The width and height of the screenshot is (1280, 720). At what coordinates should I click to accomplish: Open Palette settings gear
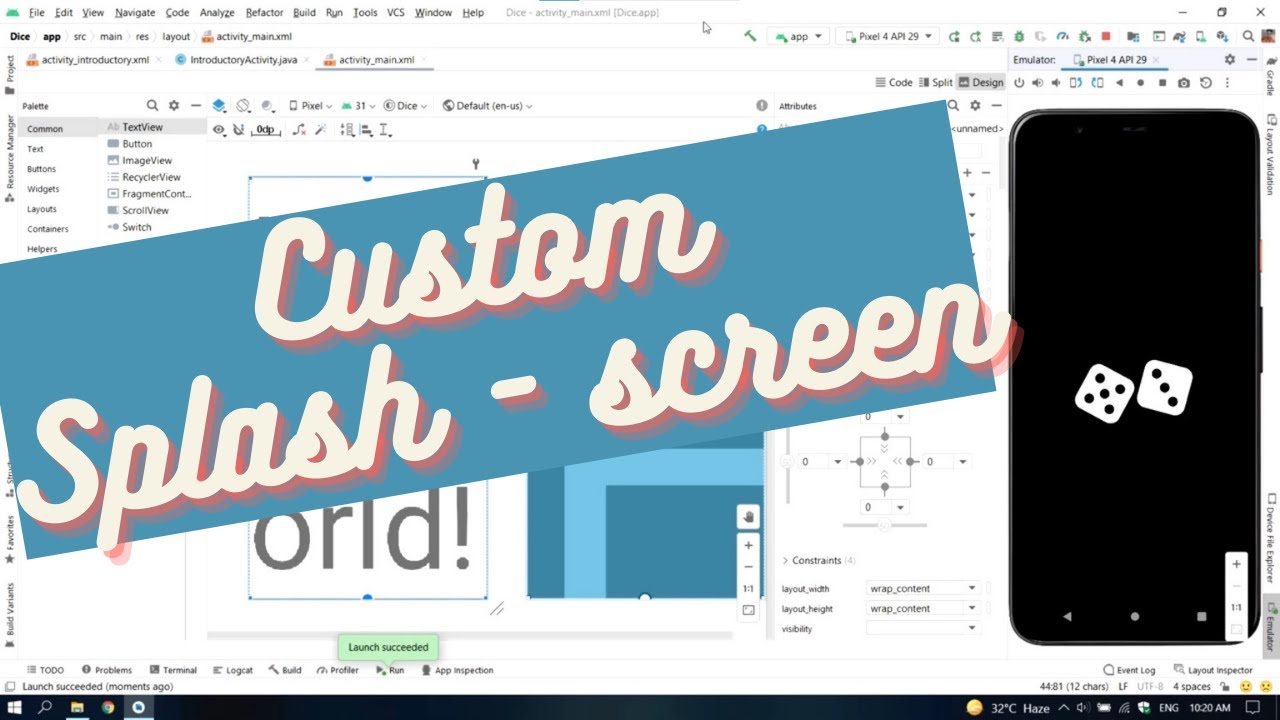[174, 105]
